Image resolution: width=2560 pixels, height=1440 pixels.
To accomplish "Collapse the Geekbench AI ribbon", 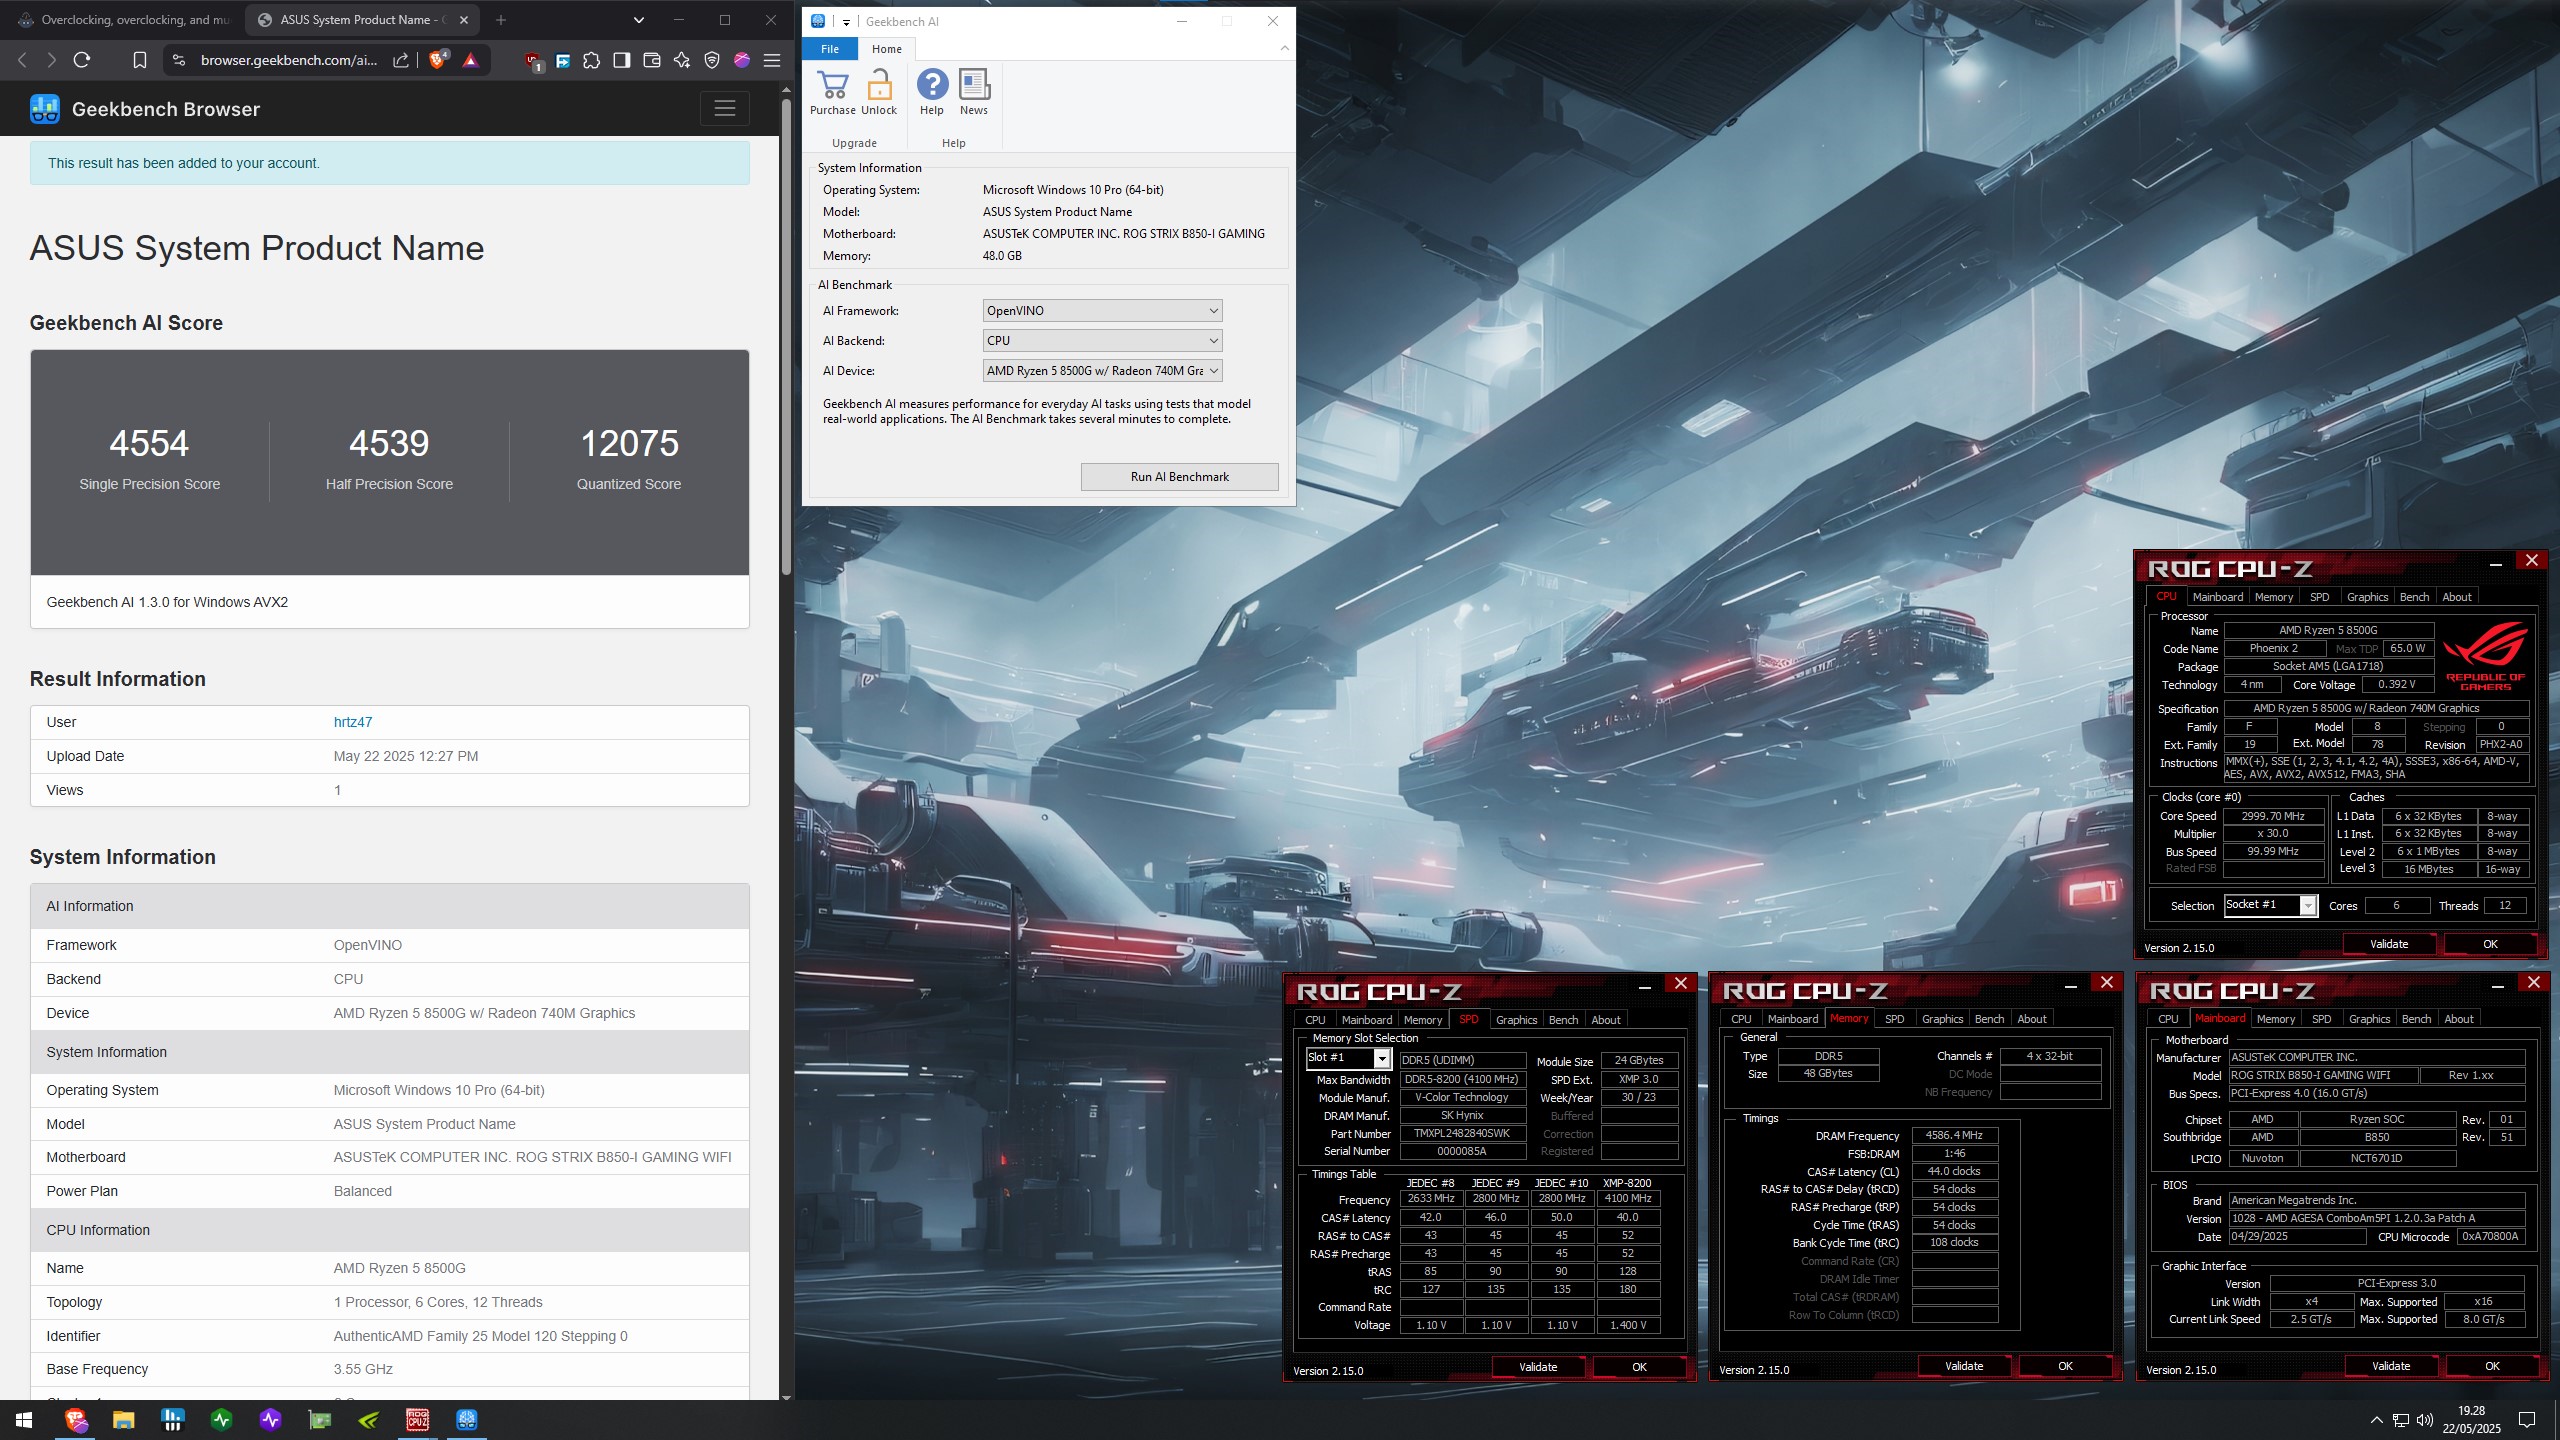I will [1284, 48].
